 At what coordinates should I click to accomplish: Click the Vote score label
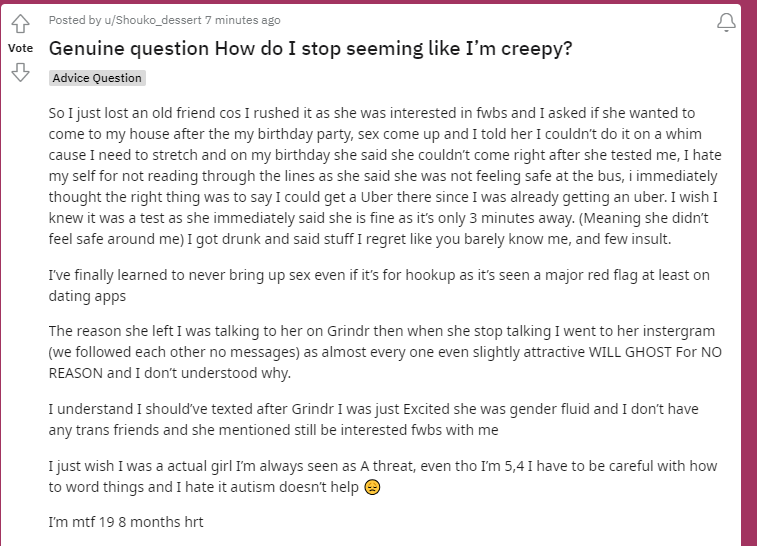[x=20, y=48]
